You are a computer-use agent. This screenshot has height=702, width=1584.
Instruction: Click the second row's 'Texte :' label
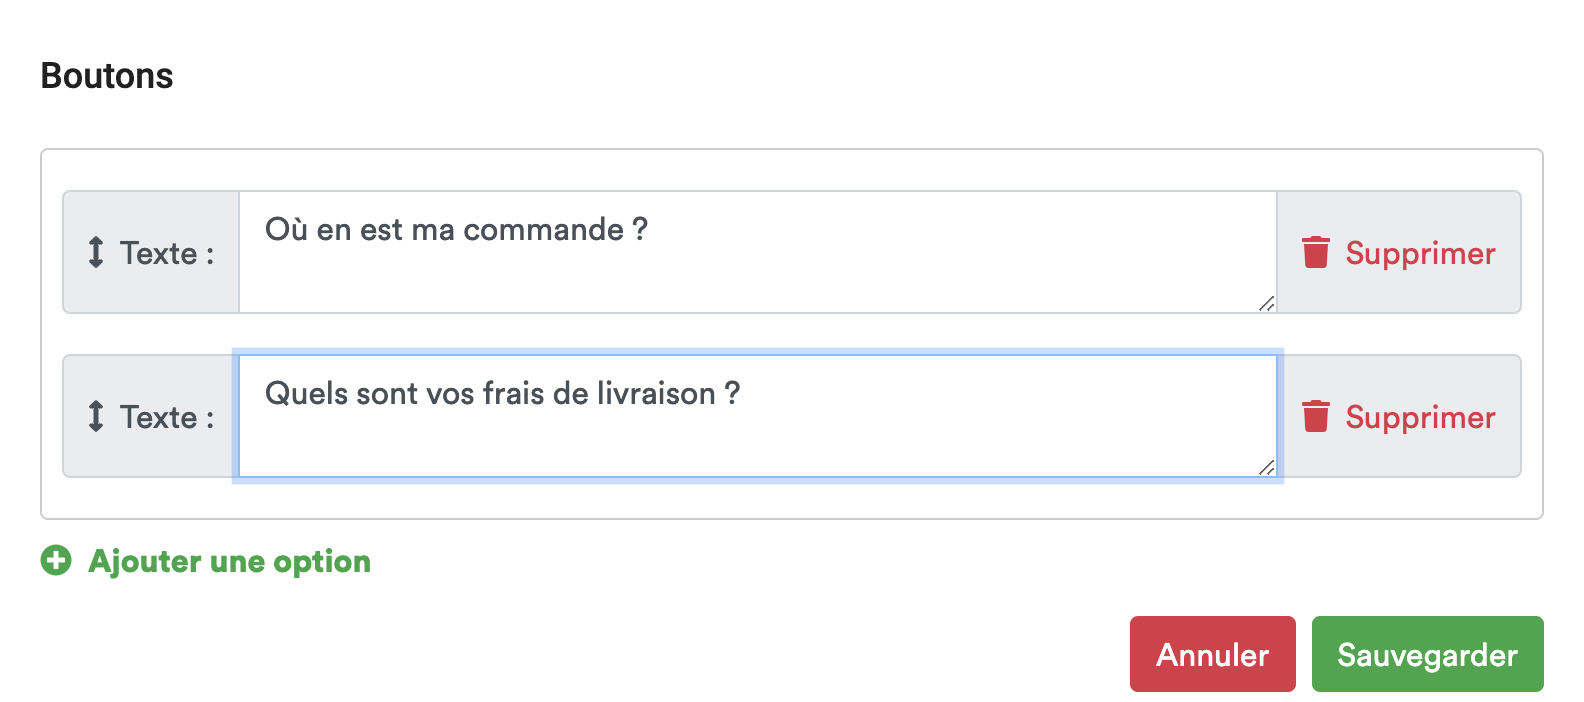tap(167, 417)
